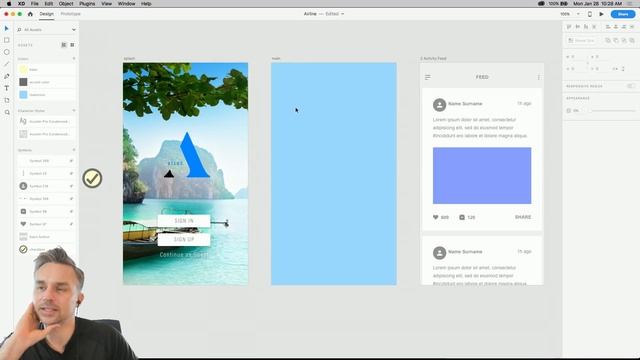Add a color with Colors plus button
This screenshot has width=640, height=360.
point(74,59)
